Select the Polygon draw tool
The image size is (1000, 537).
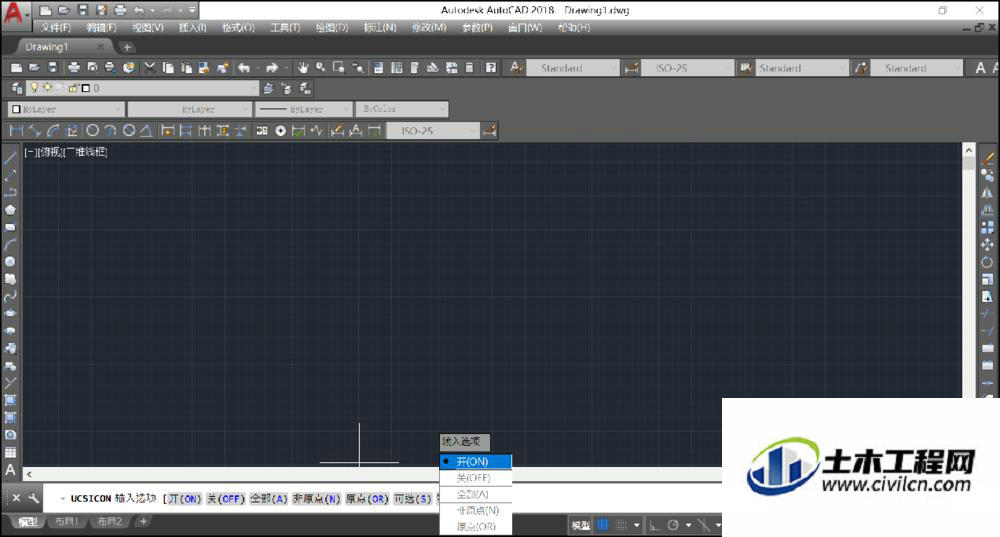10,210
